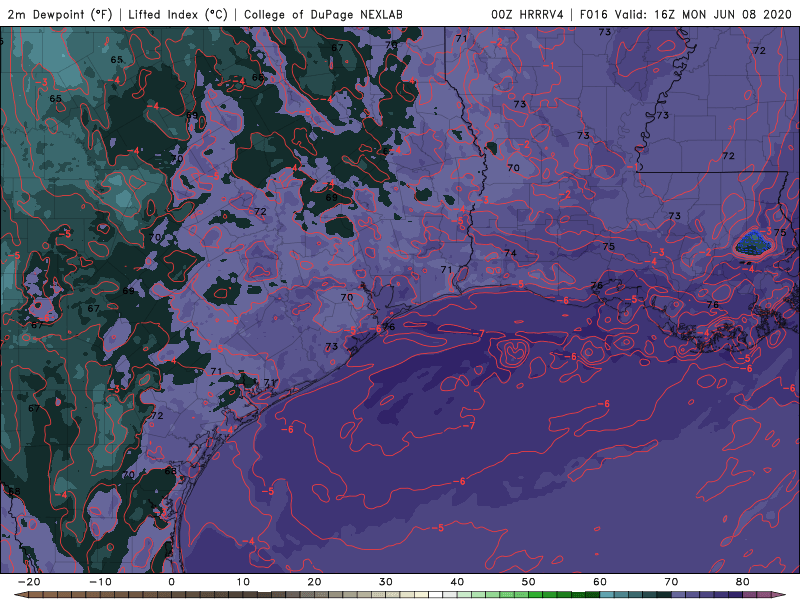
Task: Click the right arrow end of the color bar
Action: [x=780, y=595]
